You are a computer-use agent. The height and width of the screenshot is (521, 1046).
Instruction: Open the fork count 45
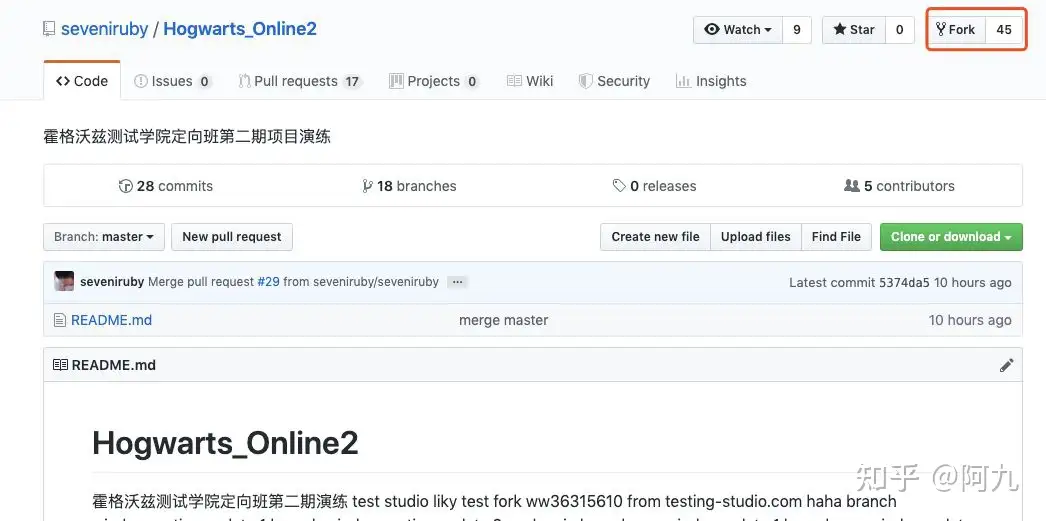(1003, 29)
